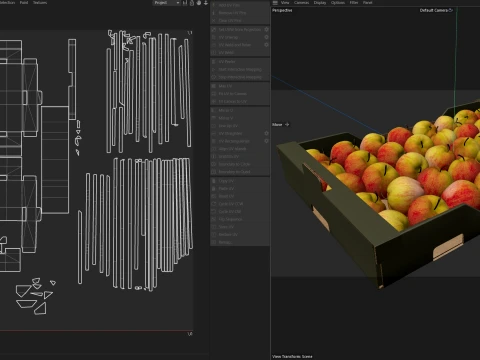The width and height of the screenshot is (480, 360).
Task: Click the Default Camera label
Action: 433,10
